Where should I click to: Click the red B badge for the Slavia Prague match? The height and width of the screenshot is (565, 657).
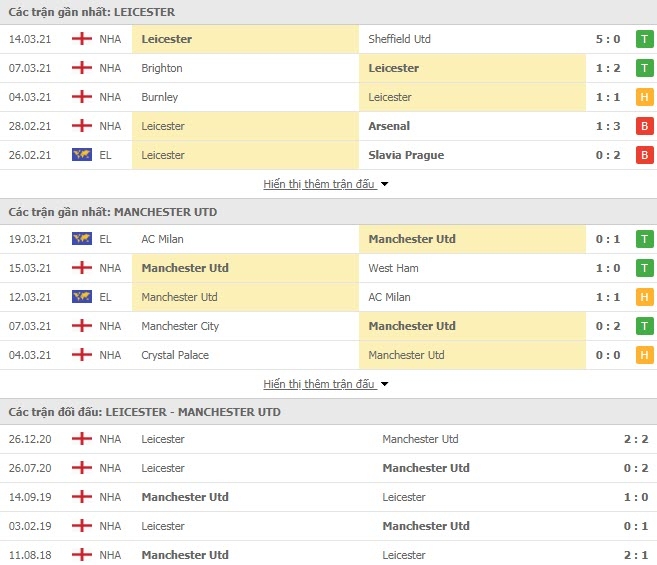tap(644, 155)
